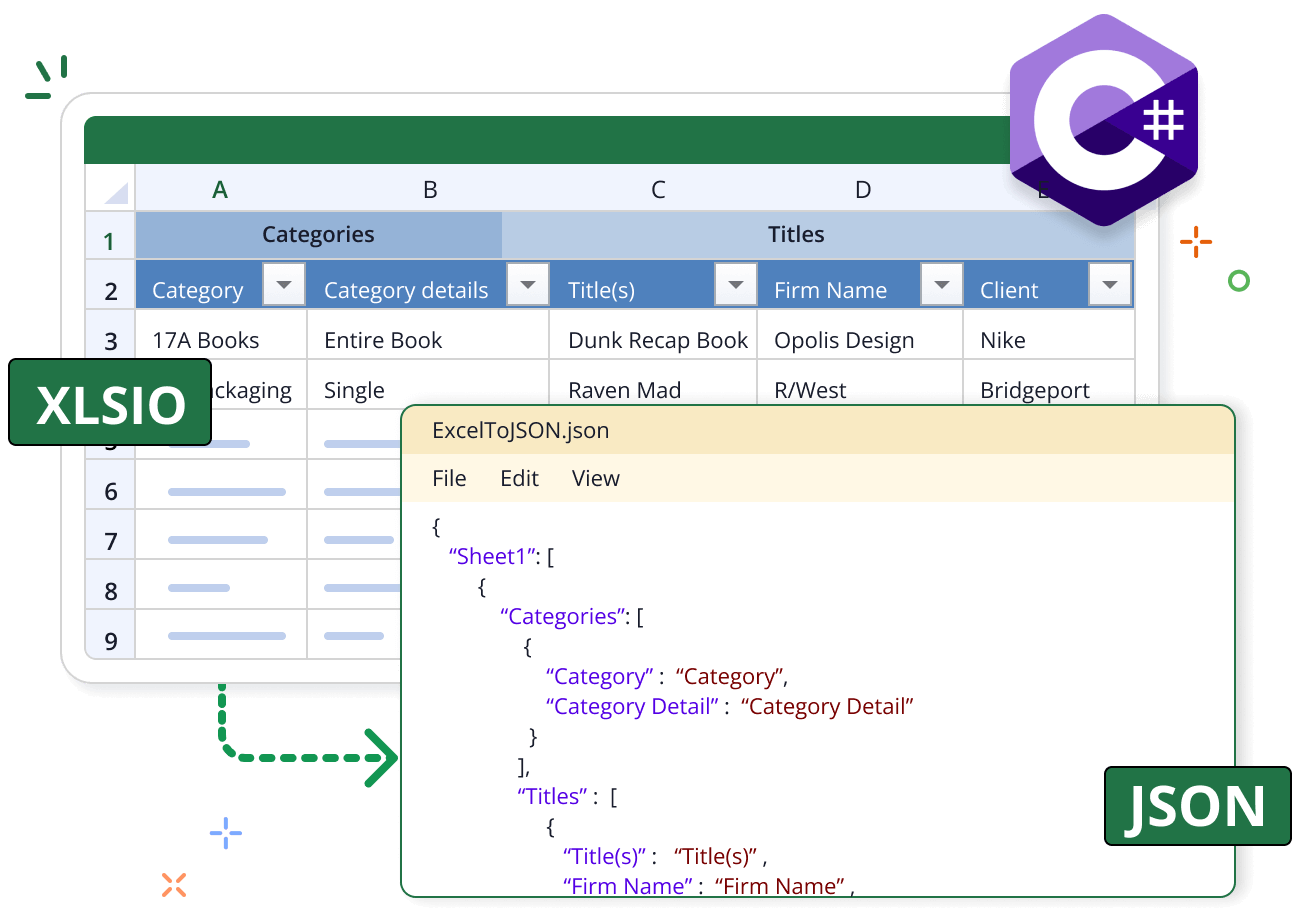Open the Edit menu in JSON viewer
The height and width of the screenshot is (922, 1308).
pos(519,479)
